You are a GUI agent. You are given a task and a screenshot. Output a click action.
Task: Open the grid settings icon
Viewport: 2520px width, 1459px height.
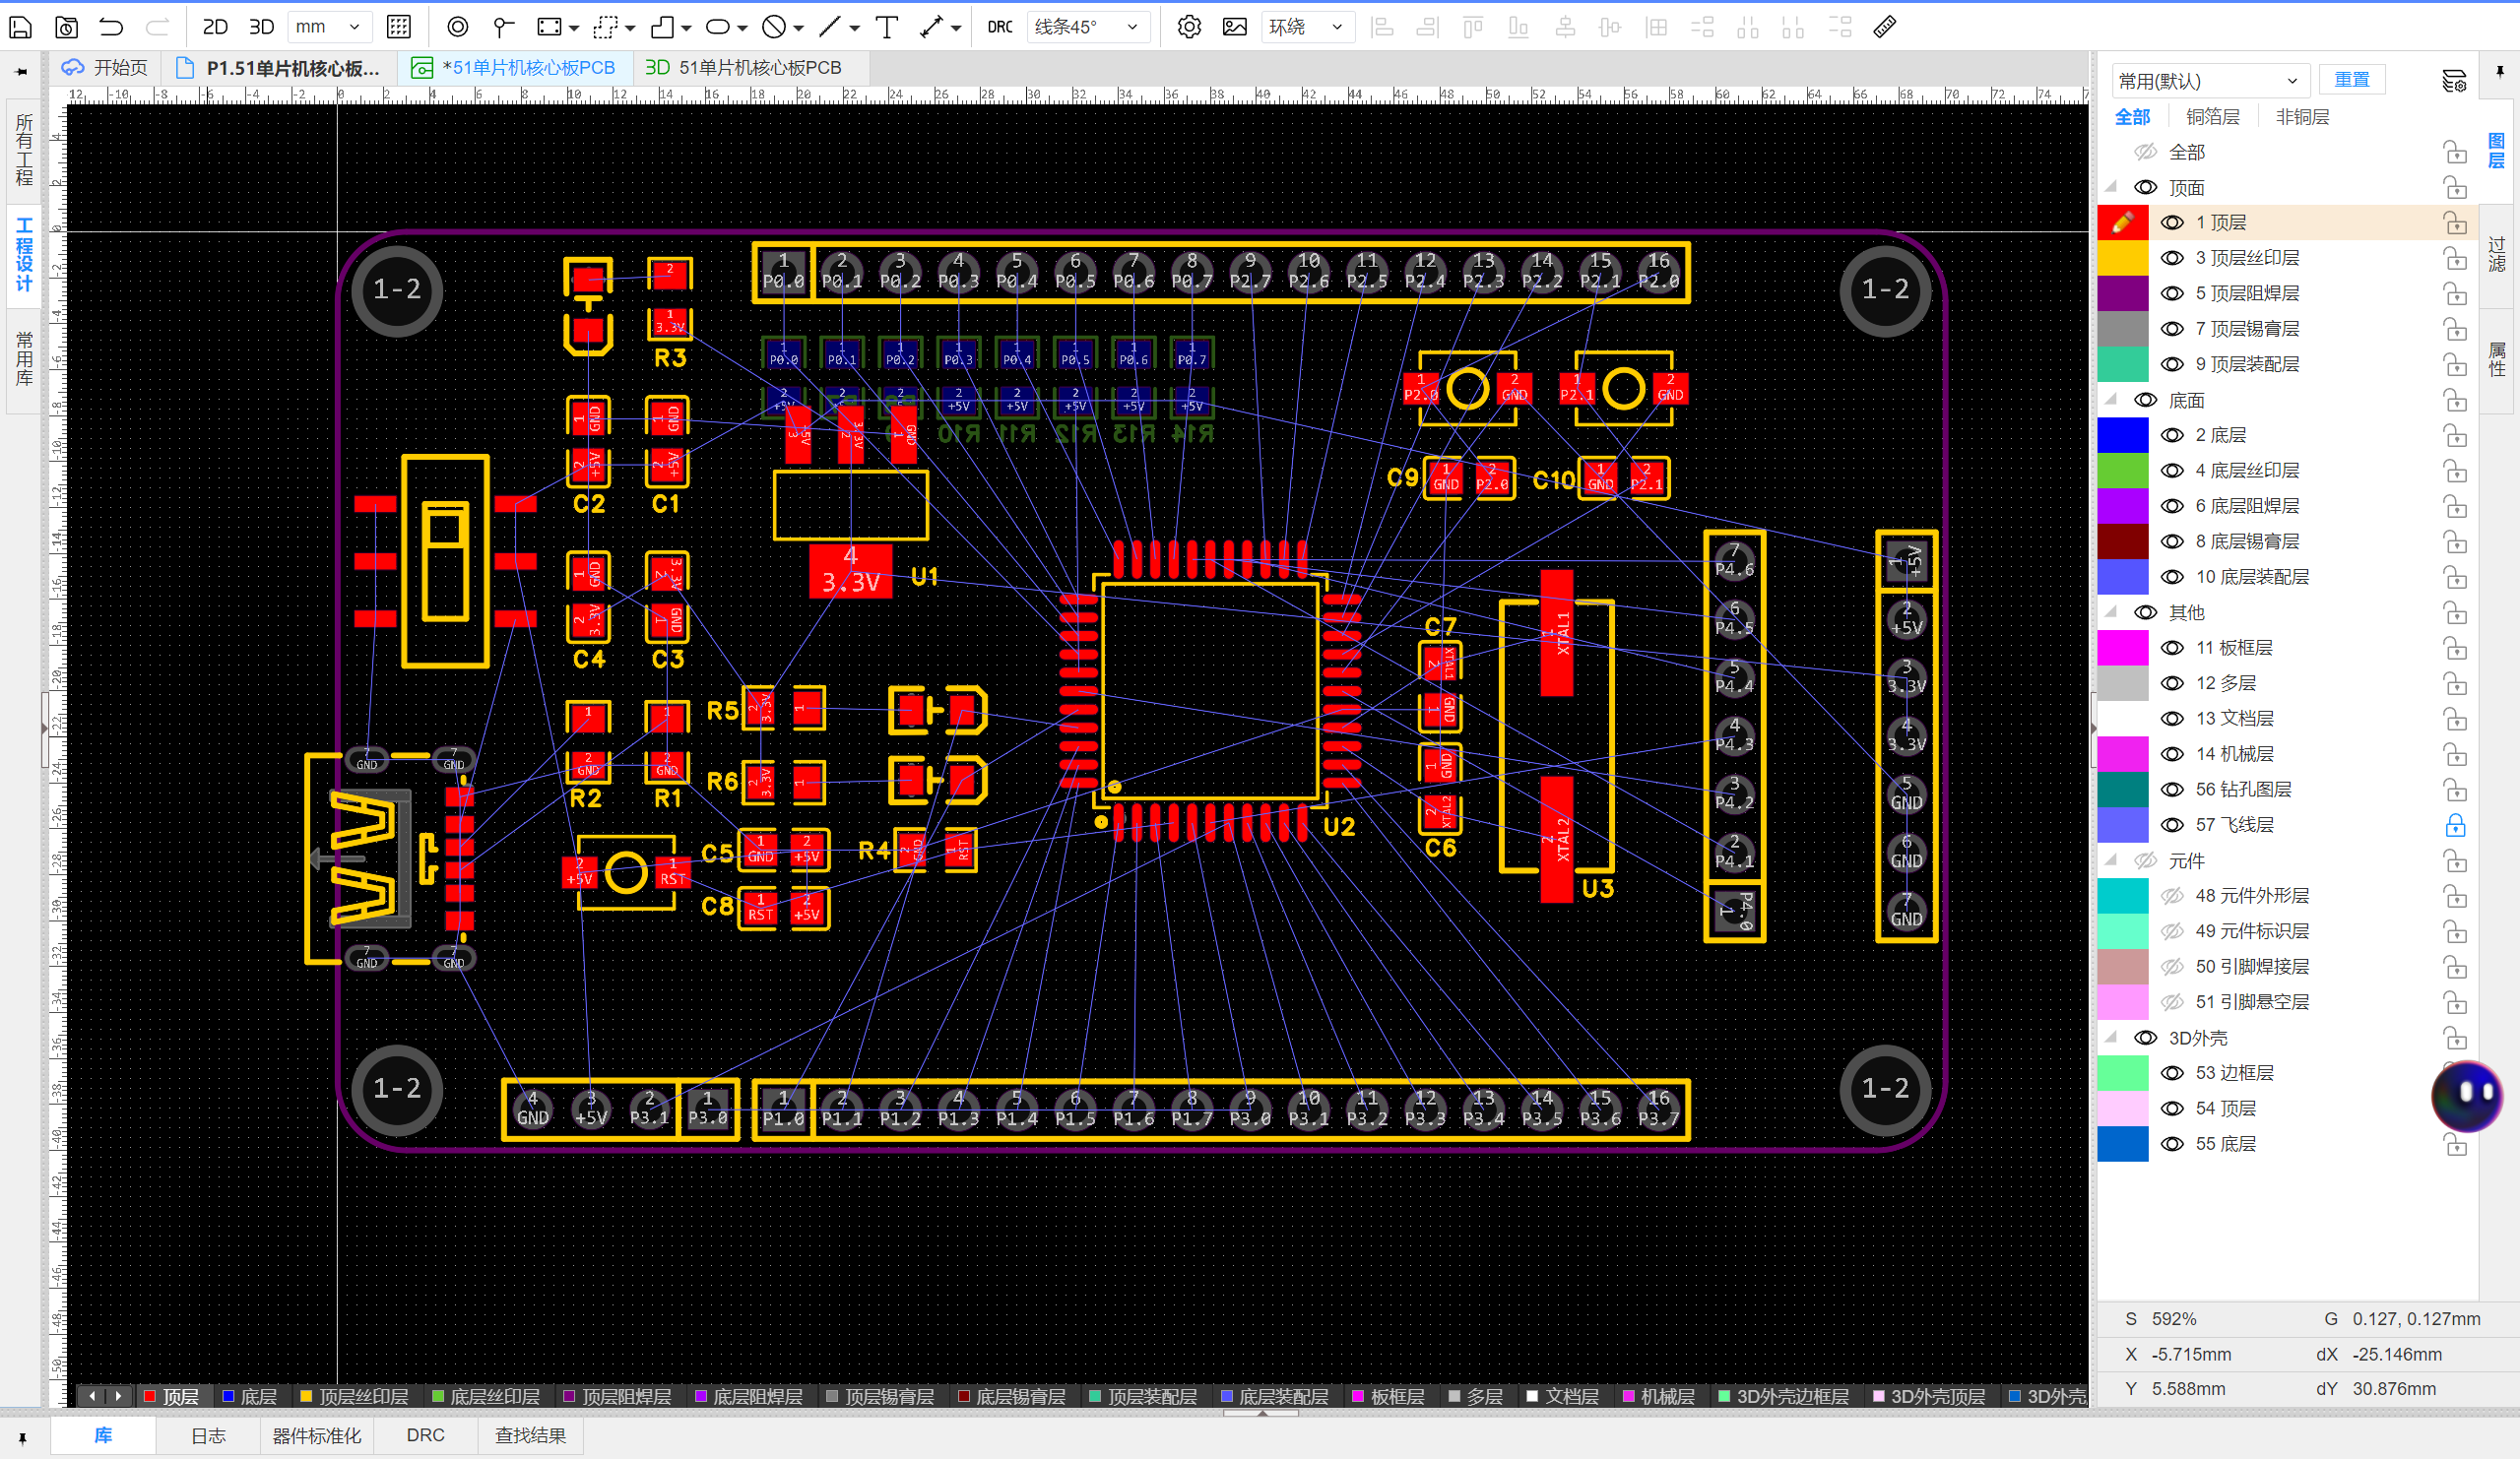click(398, 27)
